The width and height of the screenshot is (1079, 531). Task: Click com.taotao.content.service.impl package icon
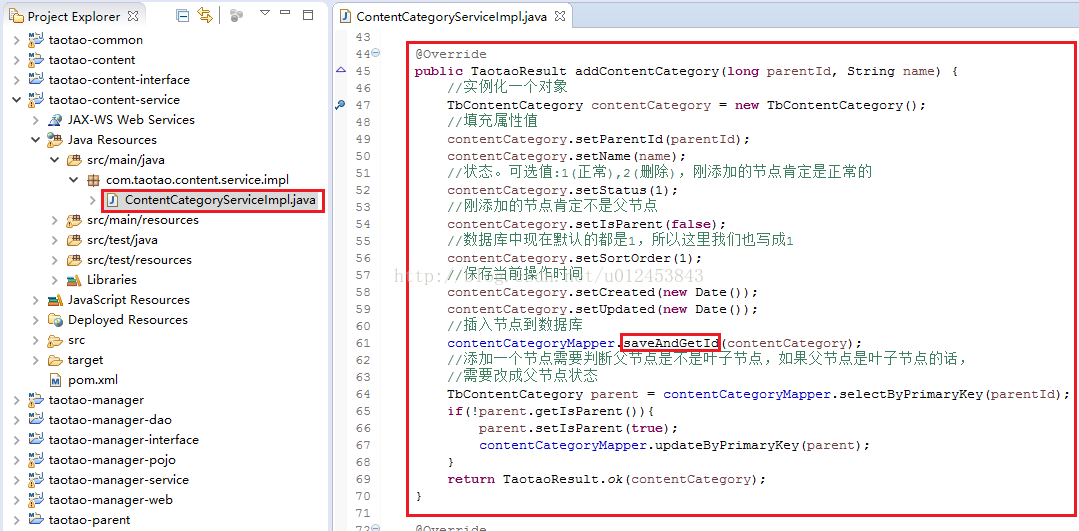coord(94,180)
